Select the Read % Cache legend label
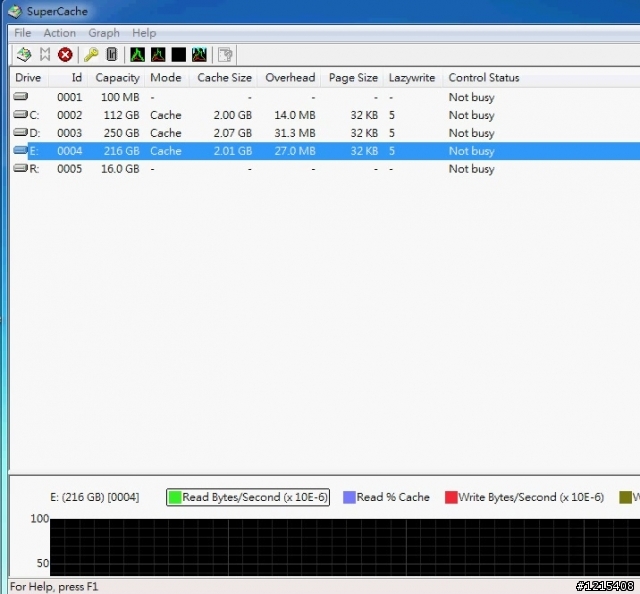Image resolution: width=640 pixels, height=594 pixels. coord(393,497)
